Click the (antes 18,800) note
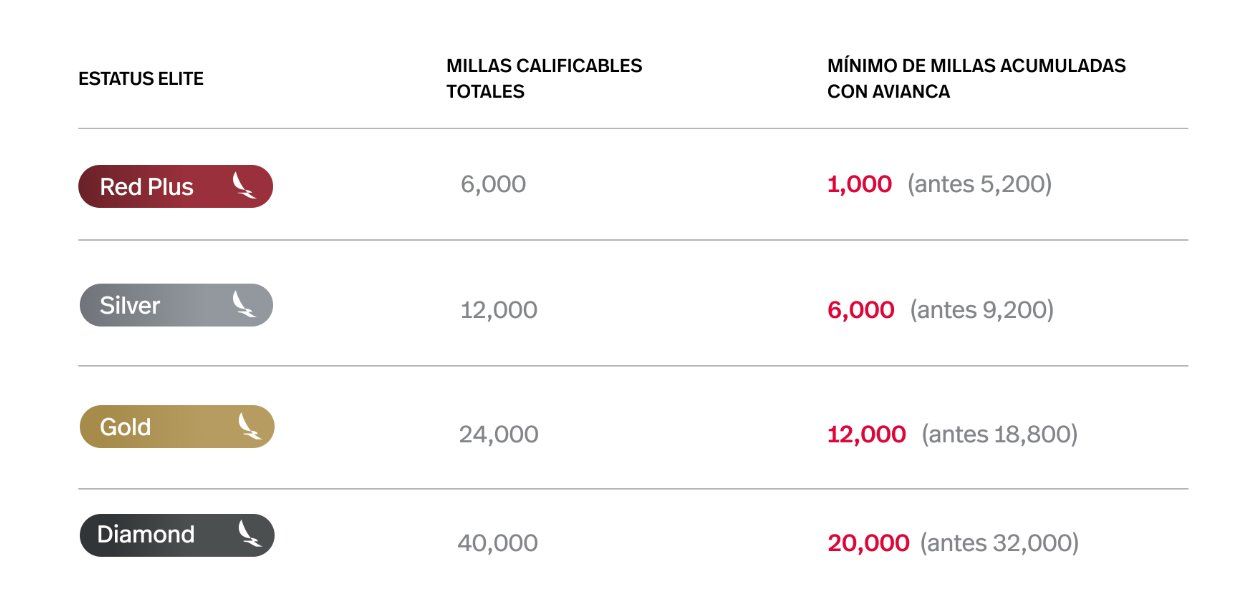This screenshot has width=1254, height=597. [x=999, y=434]
